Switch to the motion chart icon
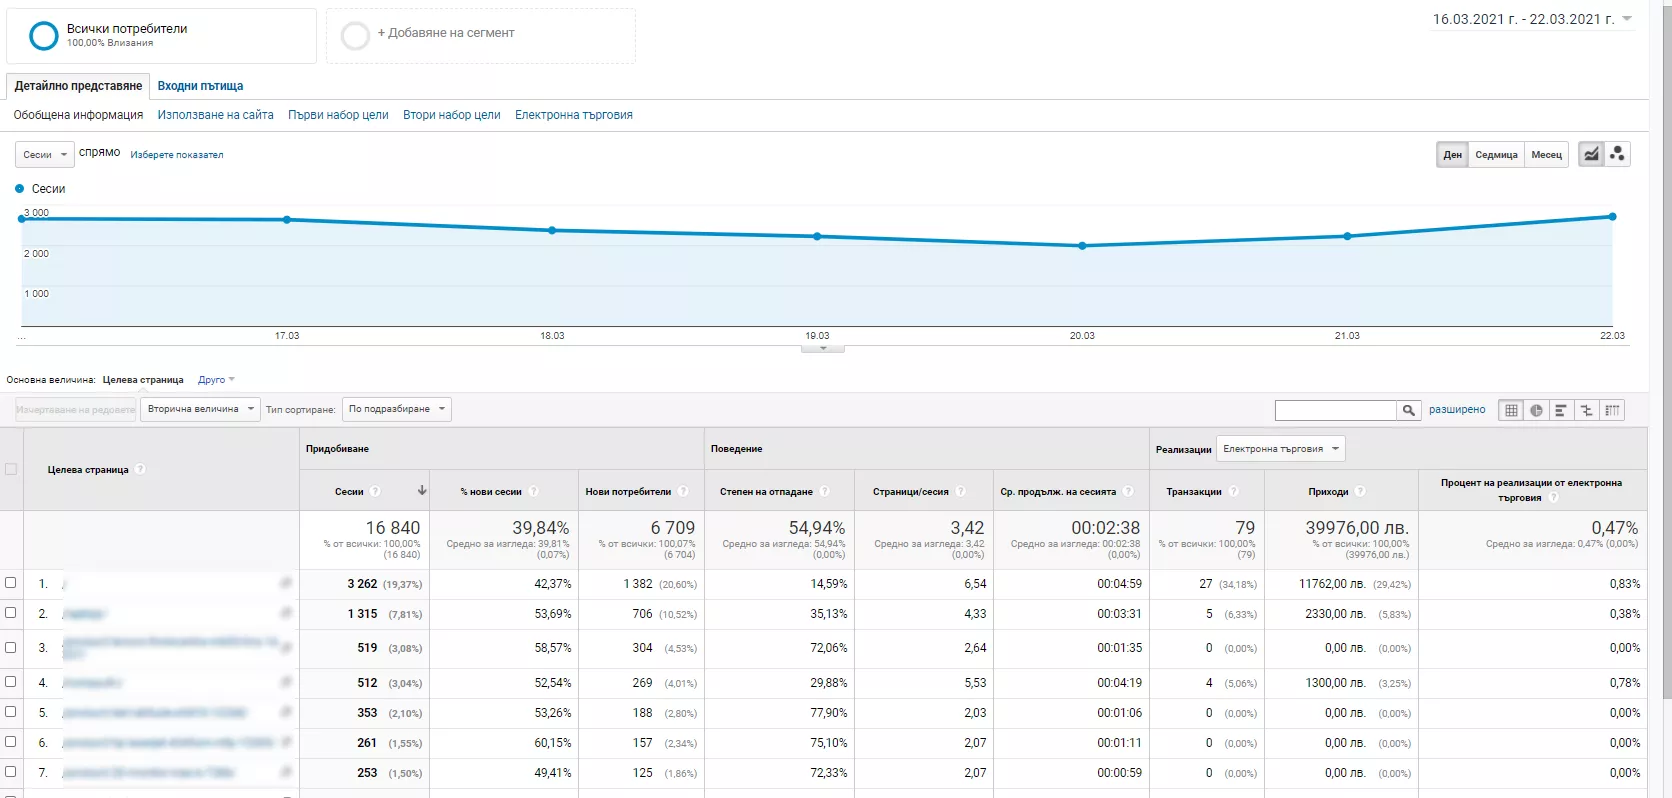The height and width of the screenshot is (798, 1672). (x=1617, y=154)
